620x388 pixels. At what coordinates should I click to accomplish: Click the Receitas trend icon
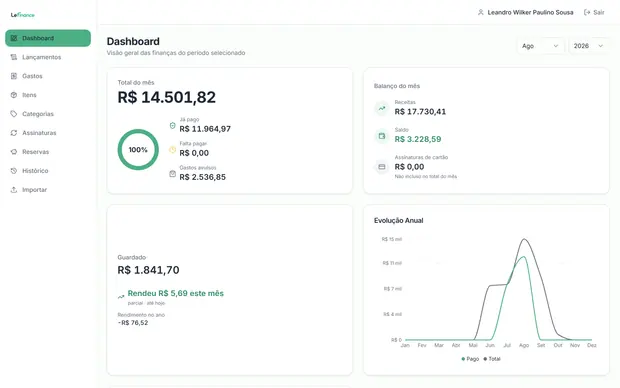(382, 108)
